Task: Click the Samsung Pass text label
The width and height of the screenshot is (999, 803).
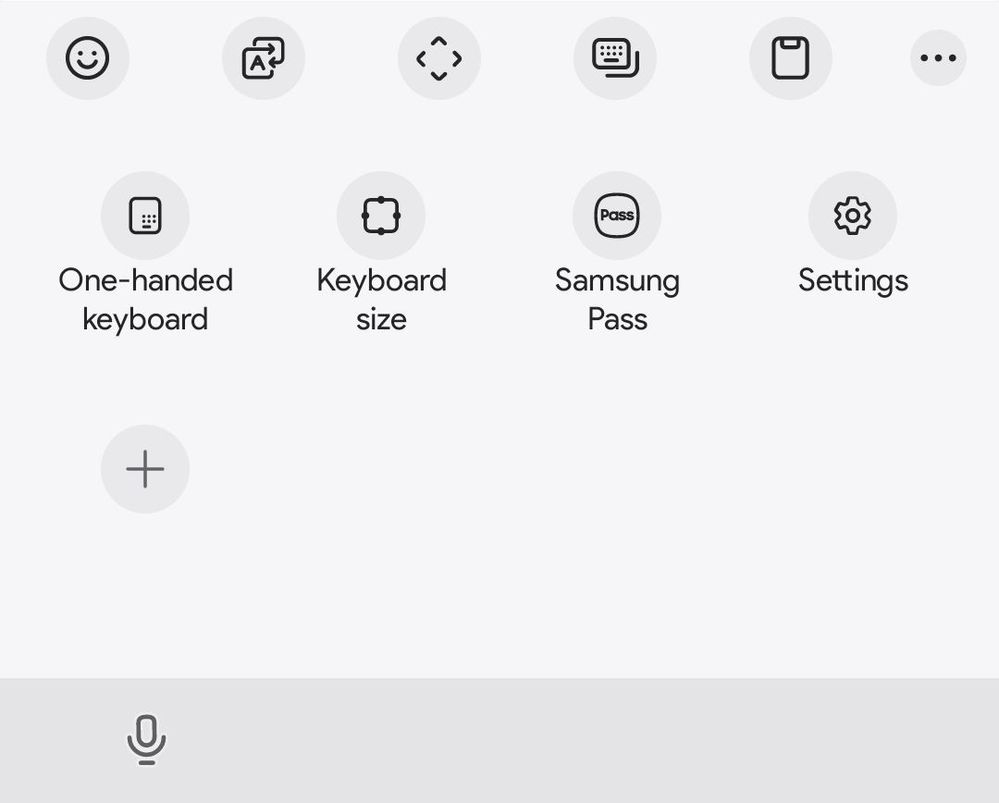Action: [x=617, y=300]
